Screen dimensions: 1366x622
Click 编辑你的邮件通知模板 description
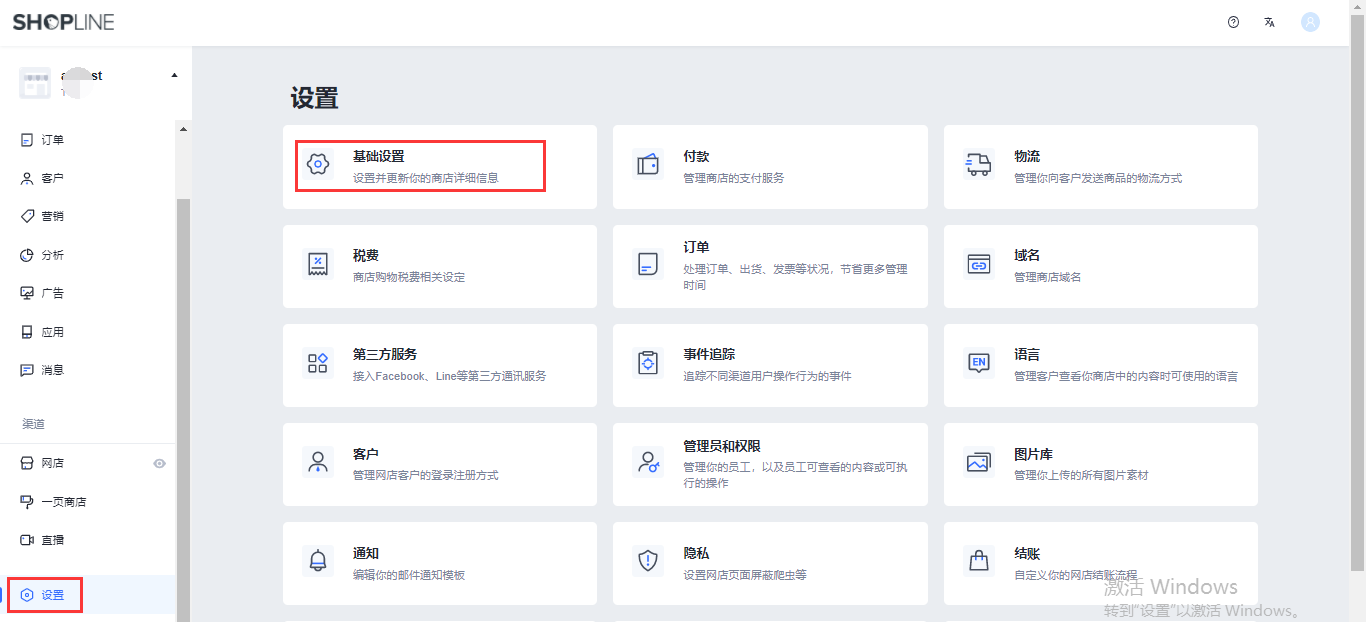point(409,575)
